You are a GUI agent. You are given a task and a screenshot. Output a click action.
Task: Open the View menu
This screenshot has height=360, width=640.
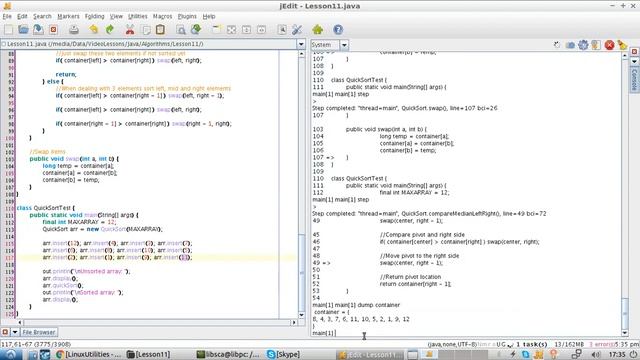(x=116, y=16)
